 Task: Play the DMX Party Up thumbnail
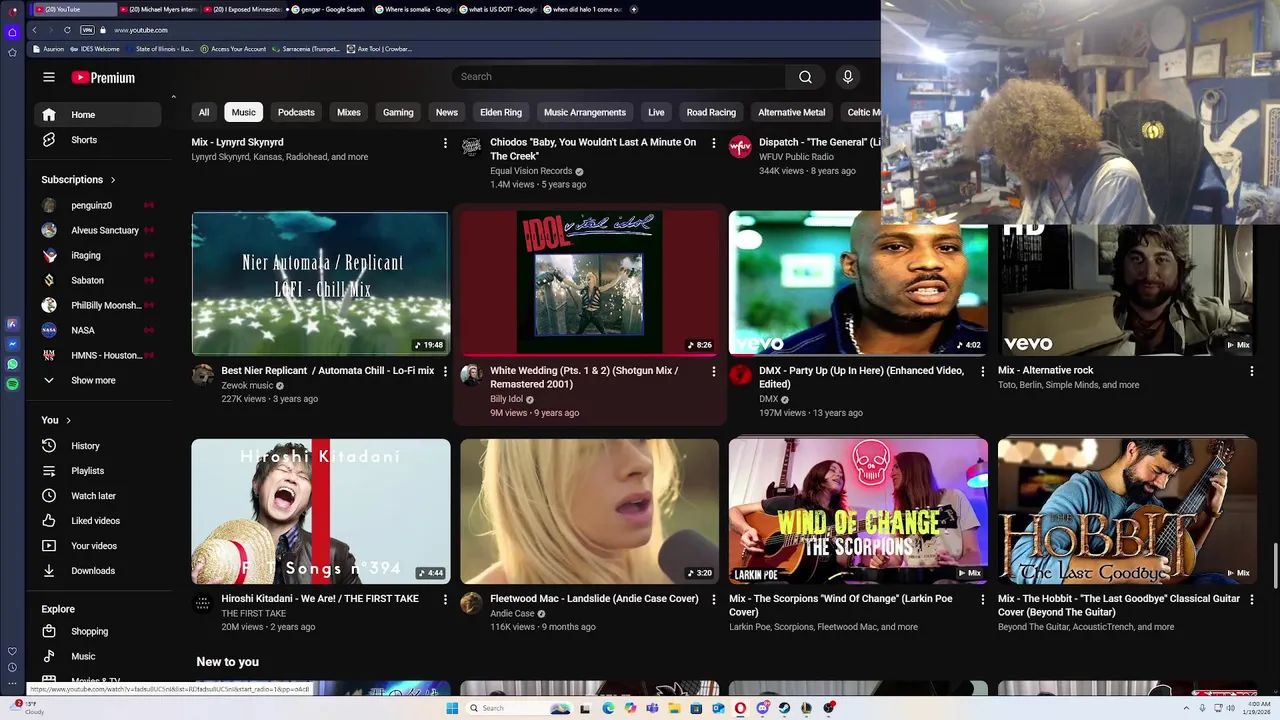(858, 283)
